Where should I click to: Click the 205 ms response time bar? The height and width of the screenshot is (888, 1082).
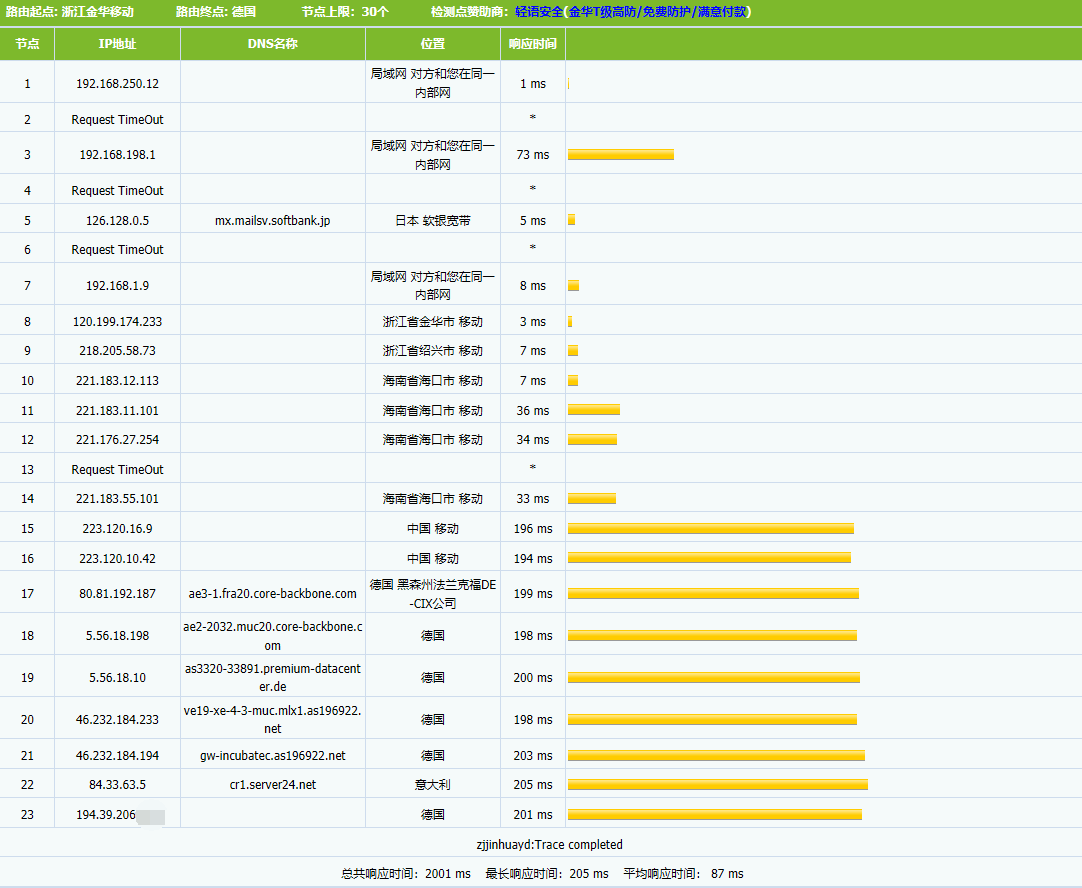pos(717,785)
